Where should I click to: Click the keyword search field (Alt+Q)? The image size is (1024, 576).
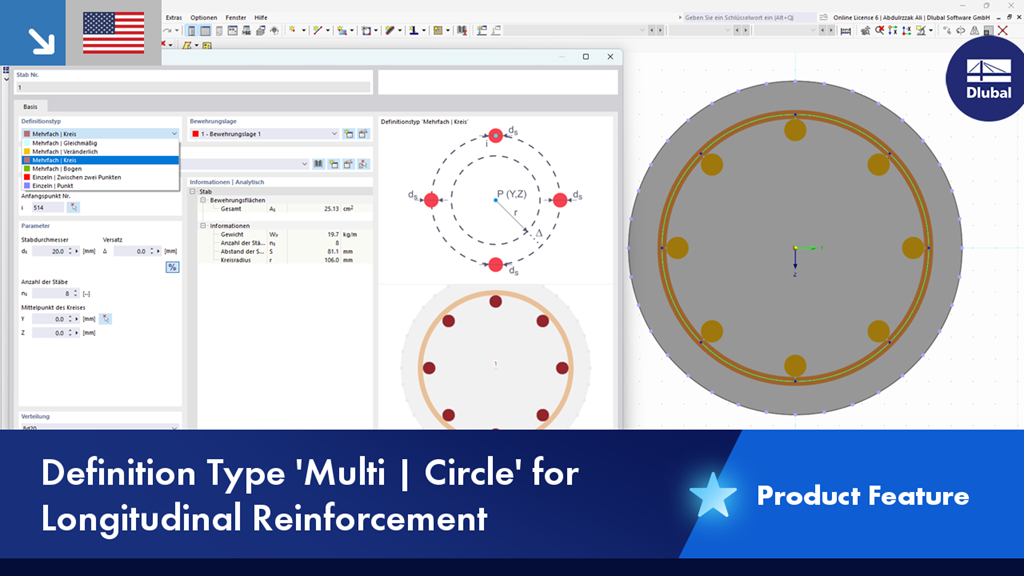(749, 18)
